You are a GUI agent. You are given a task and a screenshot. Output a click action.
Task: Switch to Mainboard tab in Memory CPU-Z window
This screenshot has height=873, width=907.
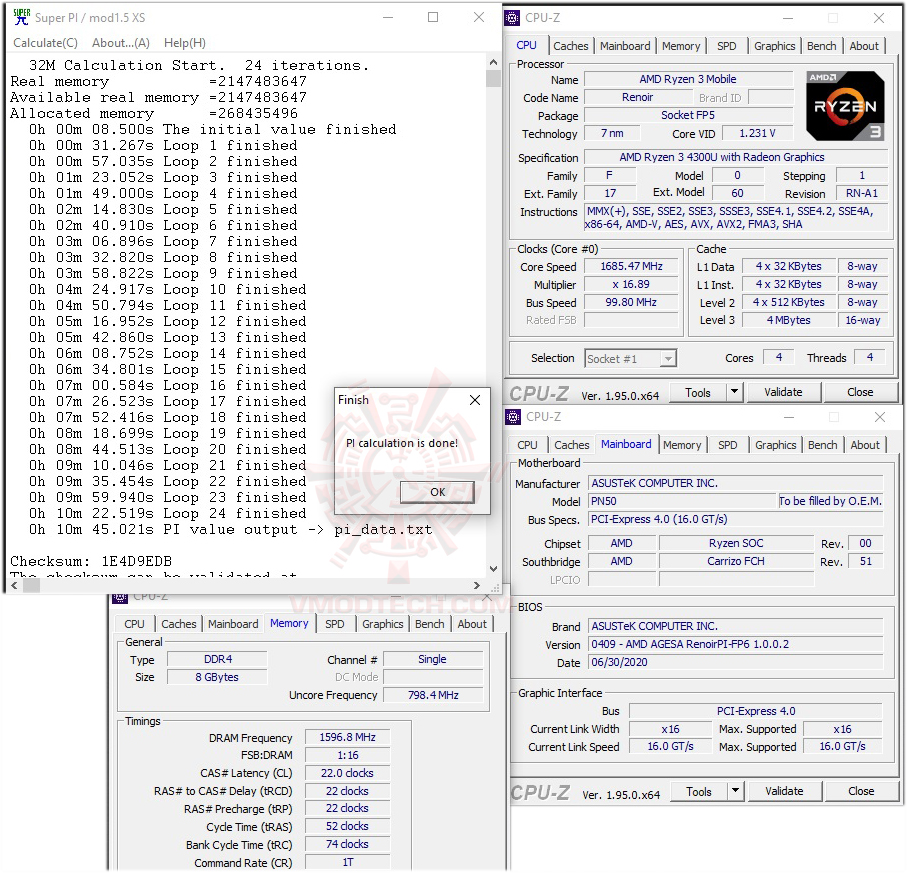[233, 624]
